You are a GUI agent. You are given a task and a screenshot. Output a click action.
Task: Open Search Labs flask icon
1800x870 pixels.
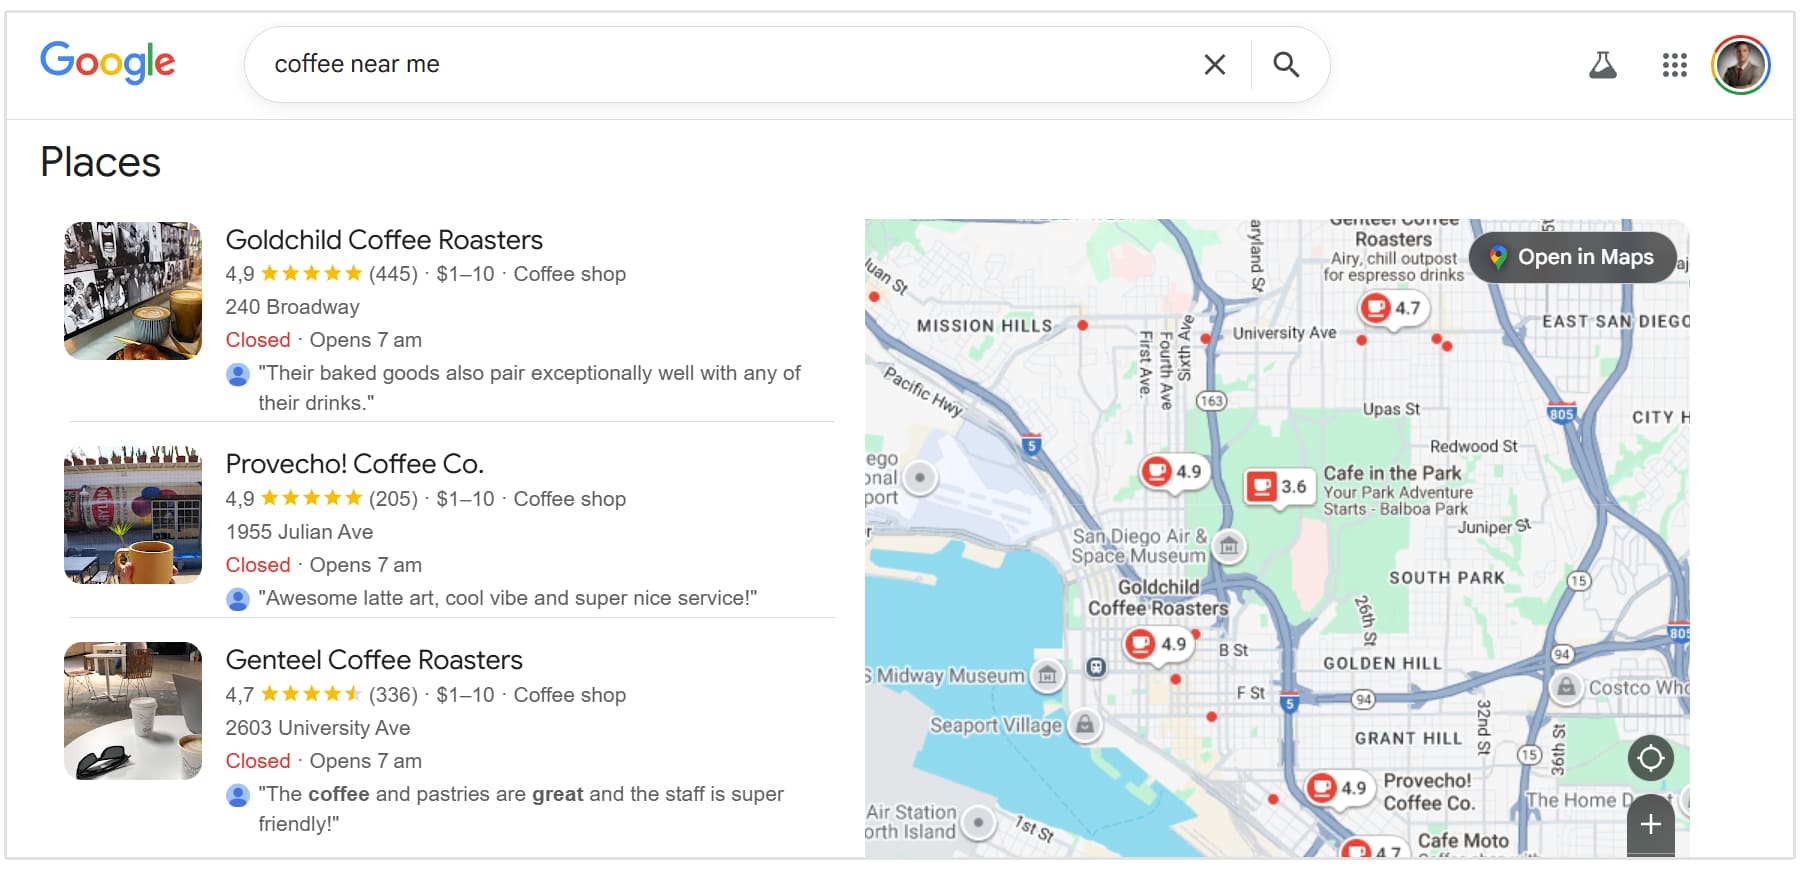tap(1602, 66)
